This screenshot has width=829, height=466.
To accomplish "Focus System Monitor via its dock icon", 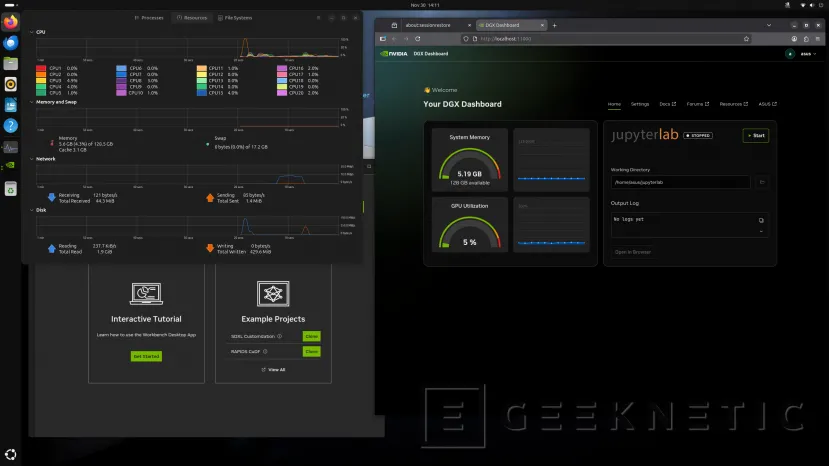I will tap(11, 148).
